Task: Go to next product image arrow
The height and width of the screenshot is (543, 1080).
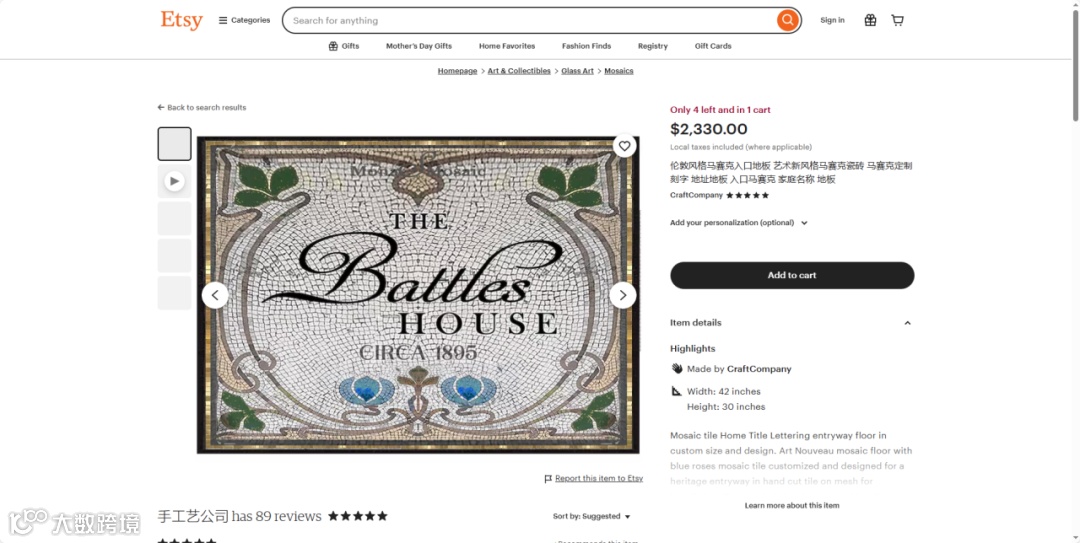Action: pyautogui.click(x=623, y=295)
